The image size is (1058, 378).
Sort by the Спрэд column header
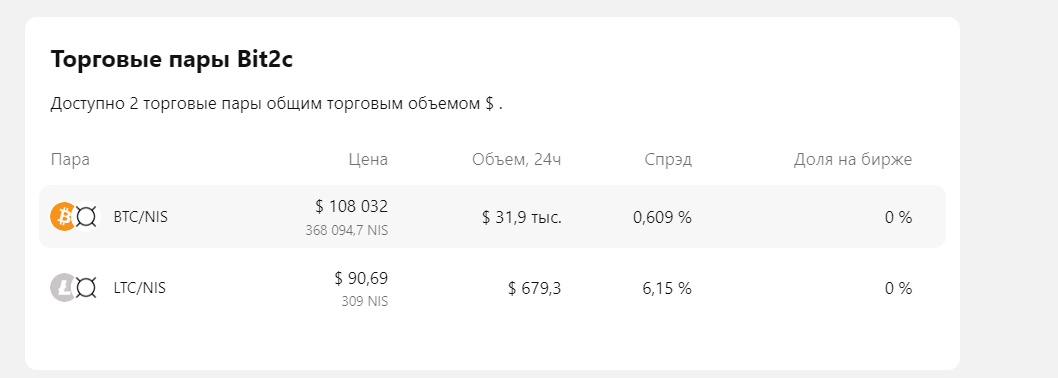point(668,160)
